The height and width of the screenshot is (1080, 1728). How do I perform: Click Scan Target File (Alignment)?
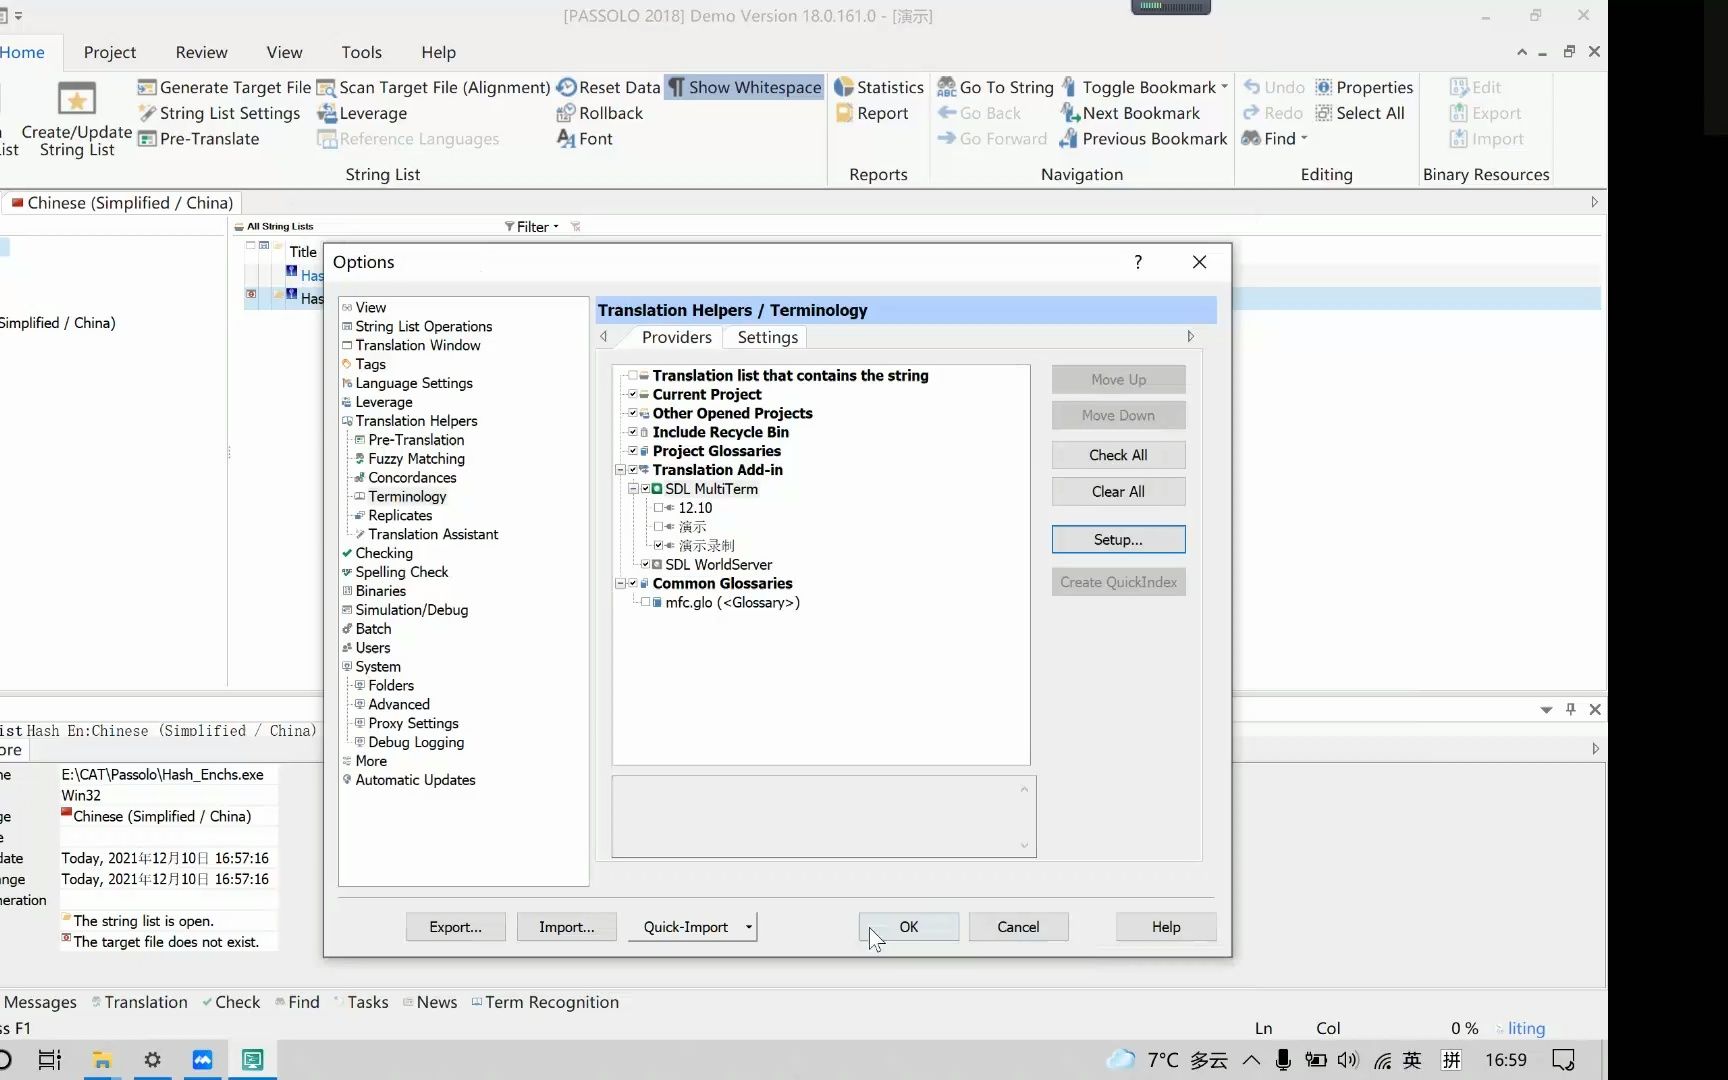pos(434,87)
